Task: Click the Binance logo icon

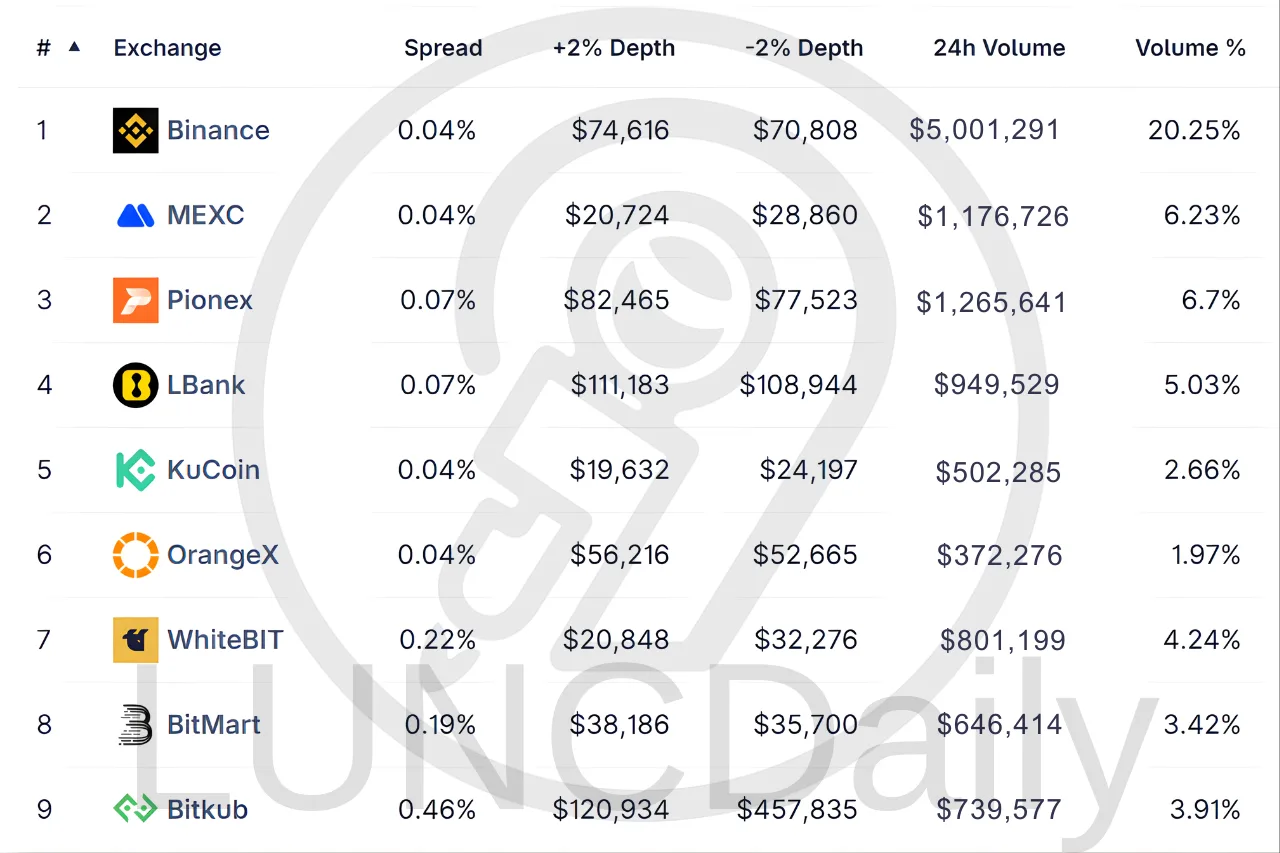Action: pos(135,130)
